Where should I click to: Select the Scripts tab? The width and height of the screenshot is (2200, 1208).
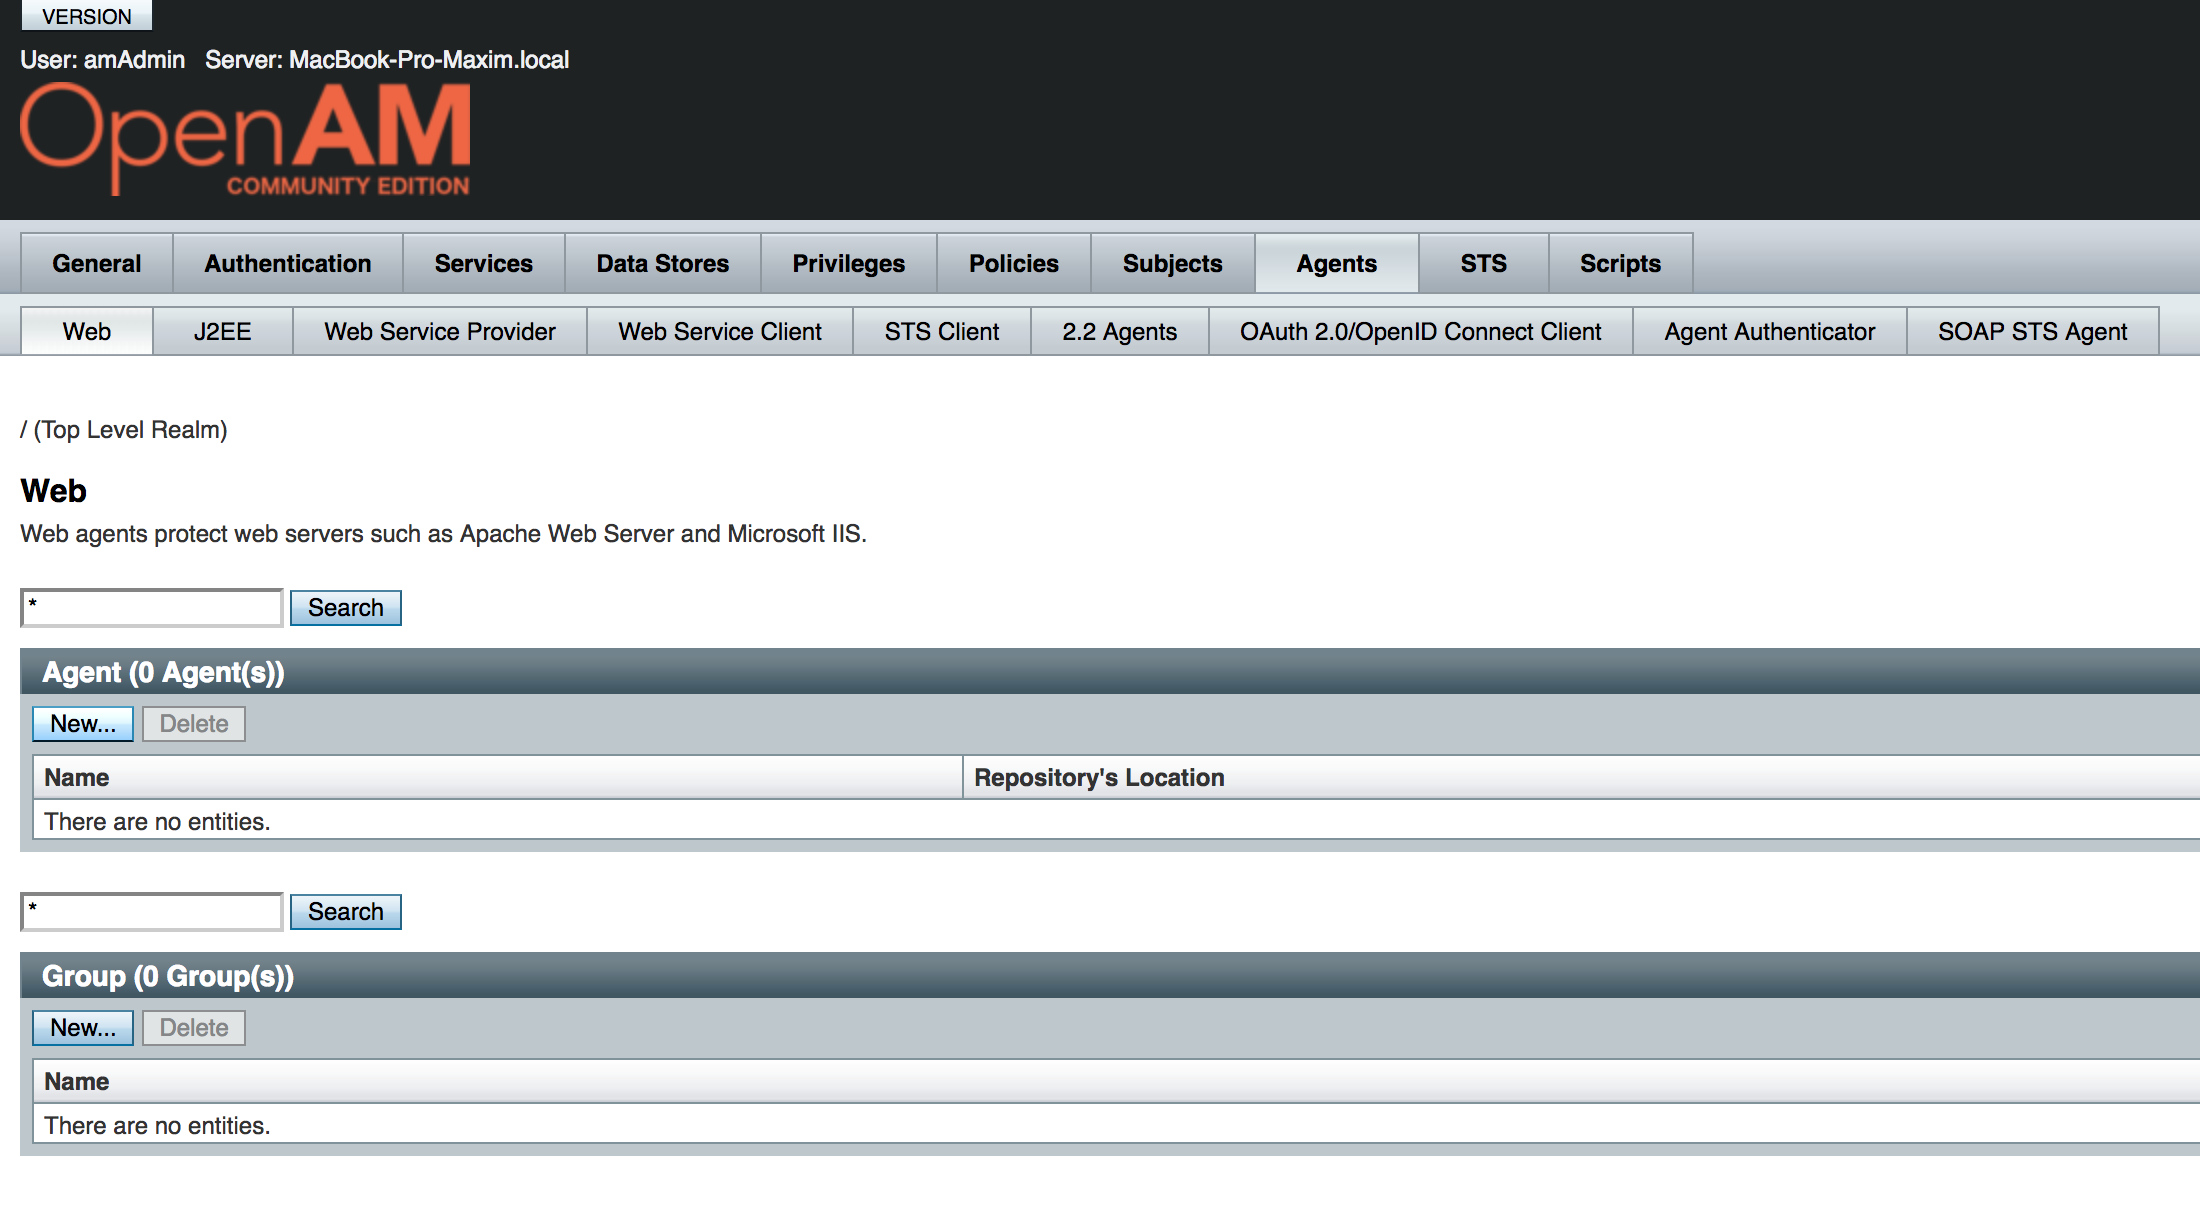[x=1619, y=264]
